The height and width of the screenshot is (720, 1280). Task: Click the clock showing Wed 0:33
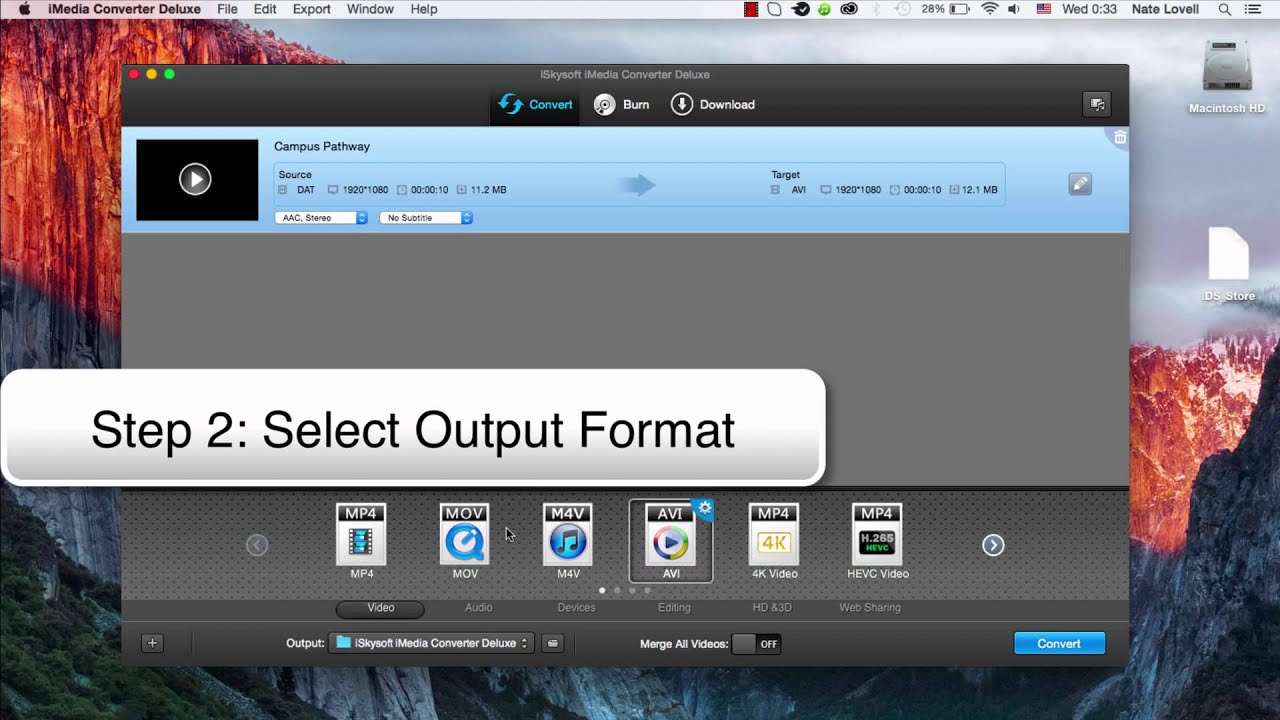[1089, 9]
